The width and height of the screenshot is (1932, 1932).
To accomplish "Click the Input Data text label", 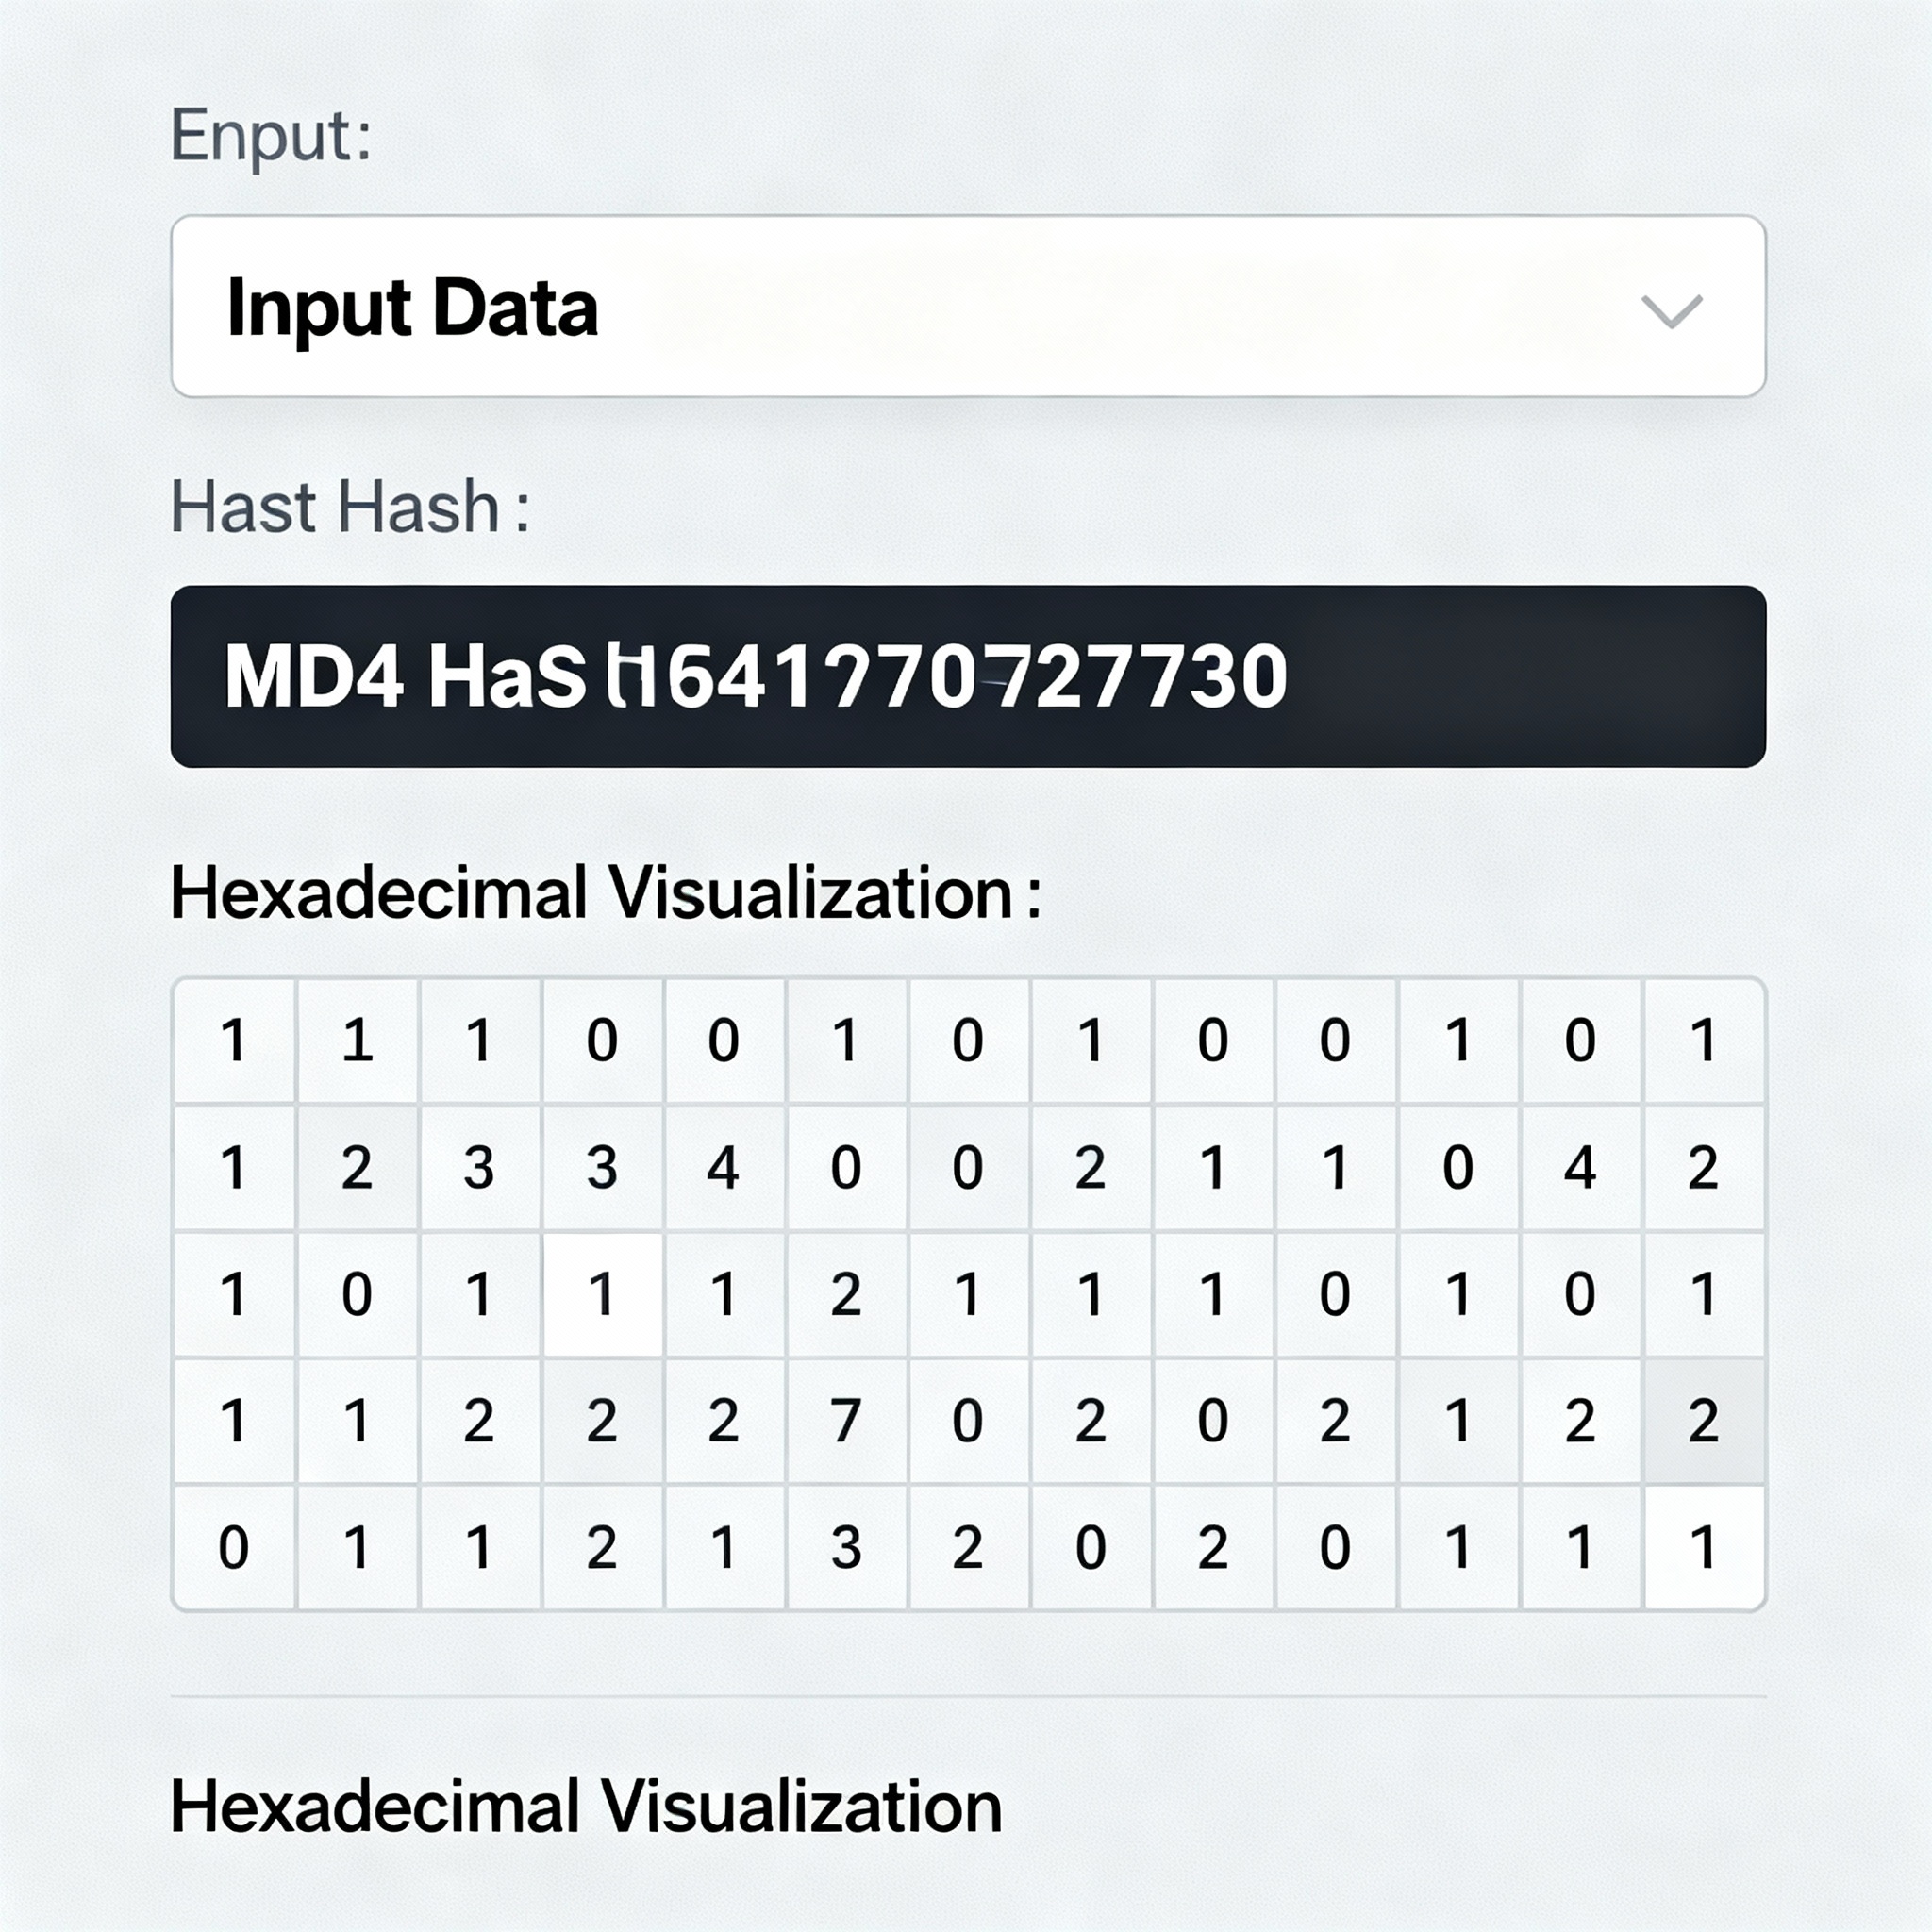I will click(412, 308).
